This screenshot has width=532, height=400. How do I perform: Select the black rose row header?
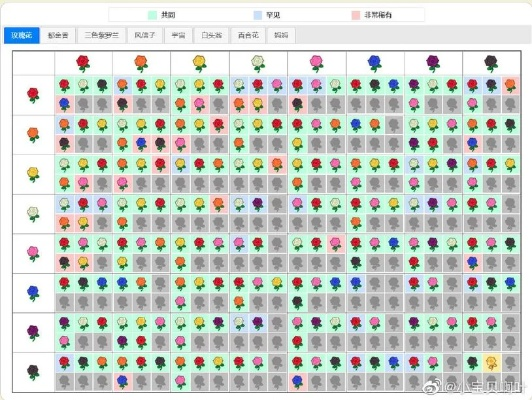click(33, 372)
